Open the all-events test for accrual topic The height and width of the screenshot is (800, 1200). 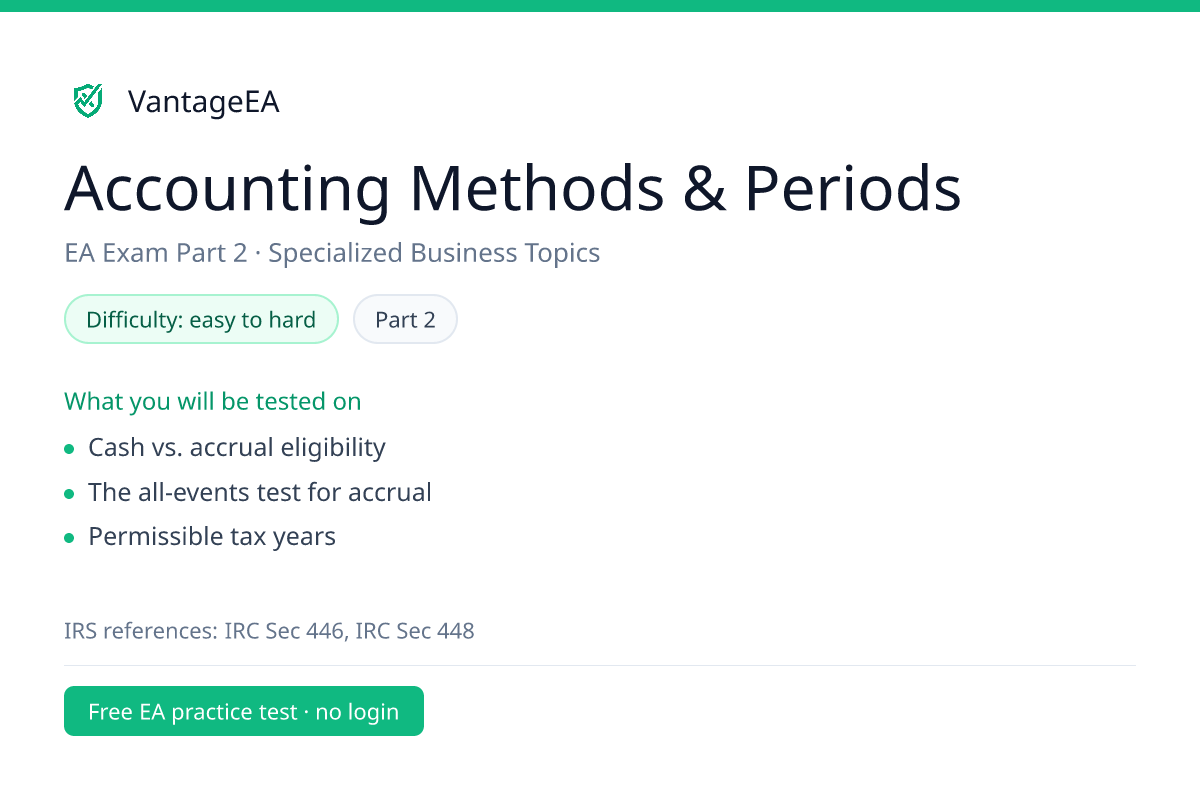[x=260, y=492]
